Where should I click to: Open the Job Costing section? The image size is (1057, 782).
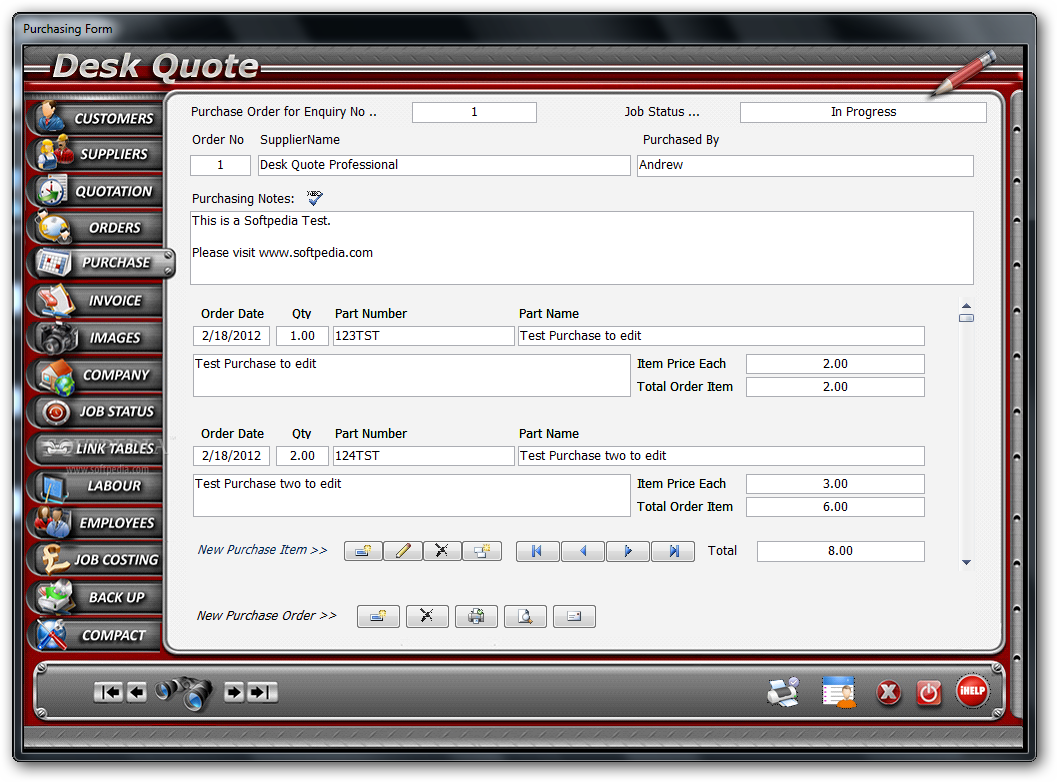click(x=96, y=560)
